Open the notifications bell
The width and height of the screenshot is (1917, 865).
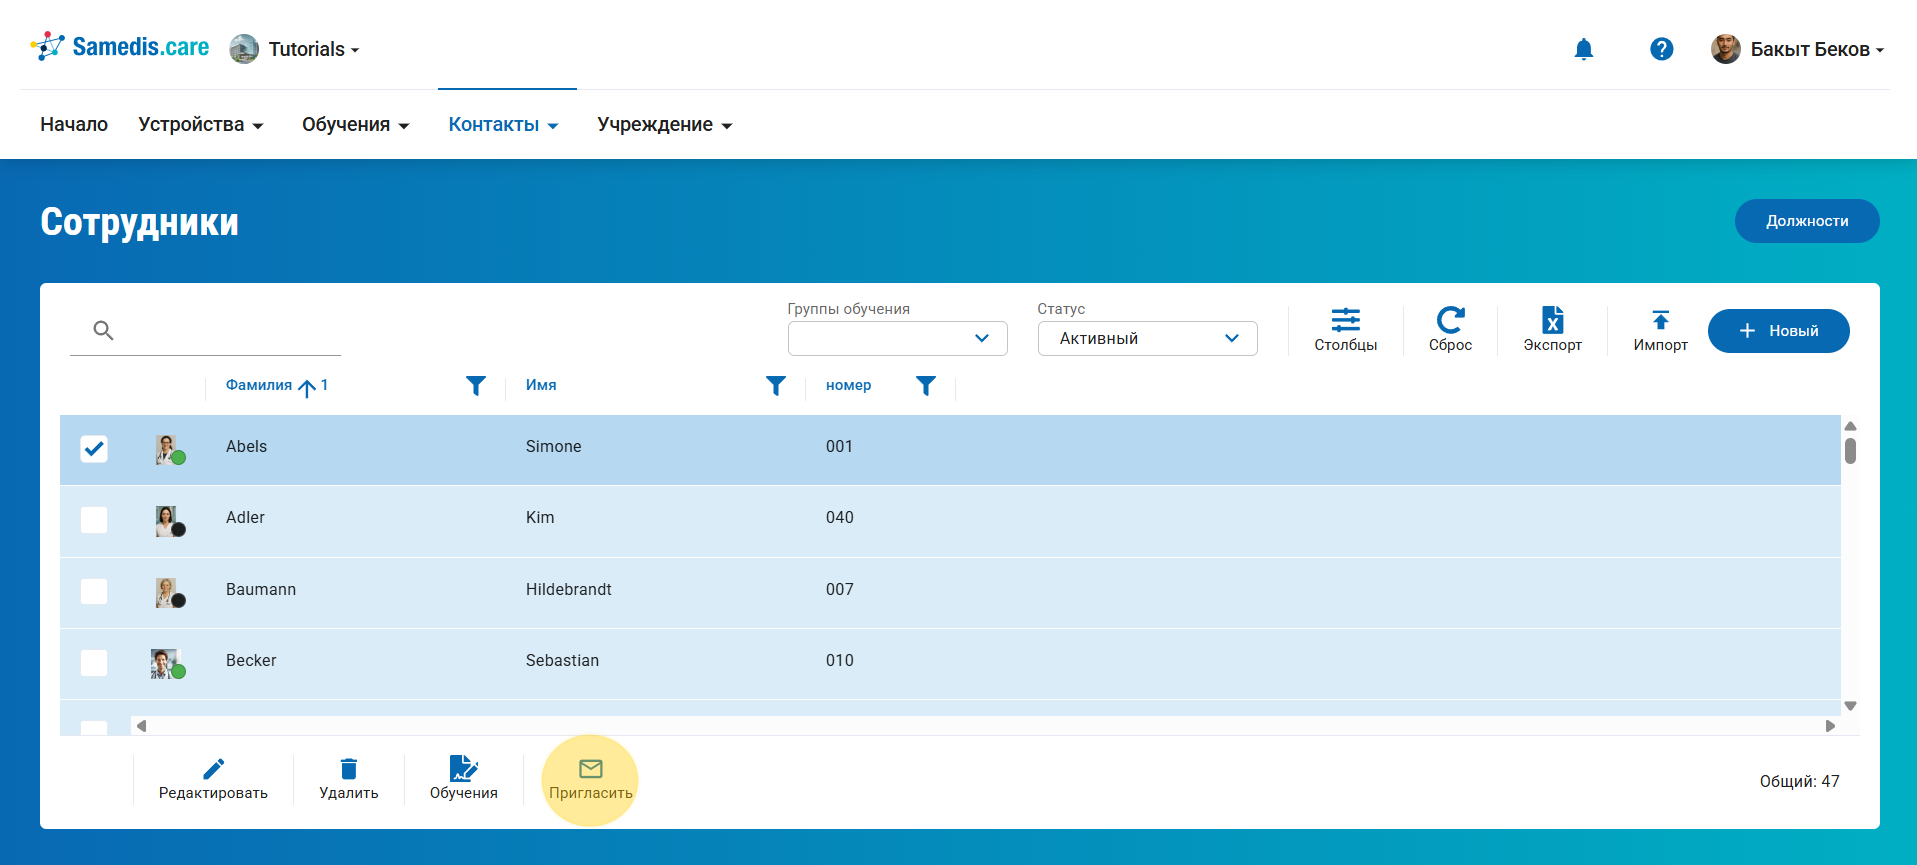[x=1583, y=49]
